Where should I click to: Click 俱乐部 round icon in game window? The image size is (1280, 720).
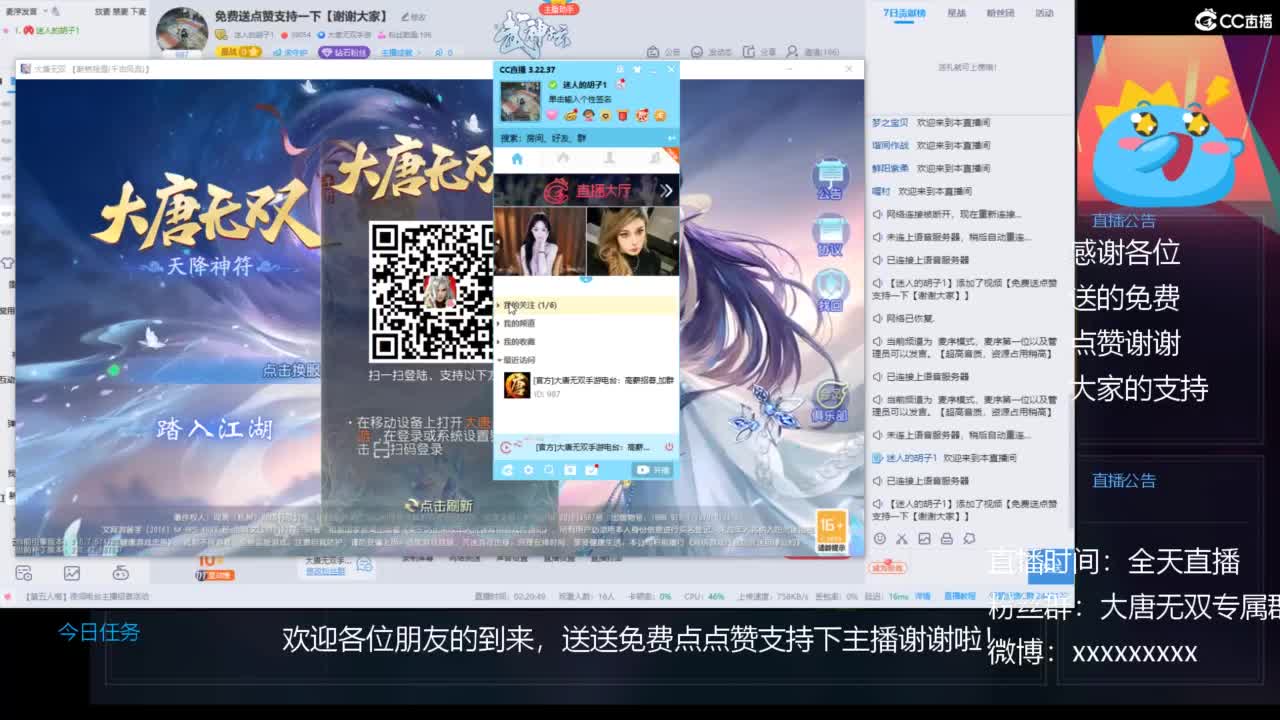click(829, 402)
